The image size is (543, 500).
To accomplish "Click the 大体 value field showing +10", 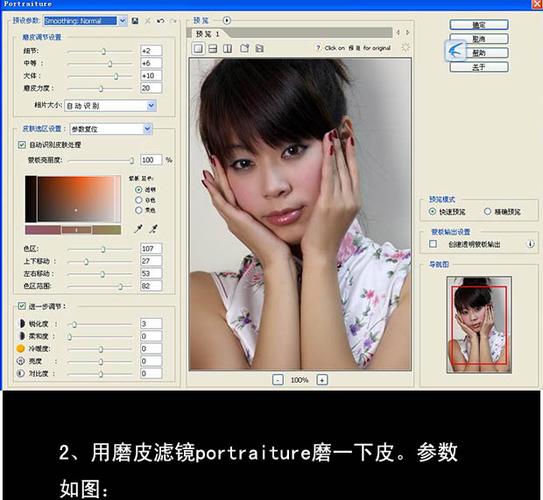I will [151, 75].
